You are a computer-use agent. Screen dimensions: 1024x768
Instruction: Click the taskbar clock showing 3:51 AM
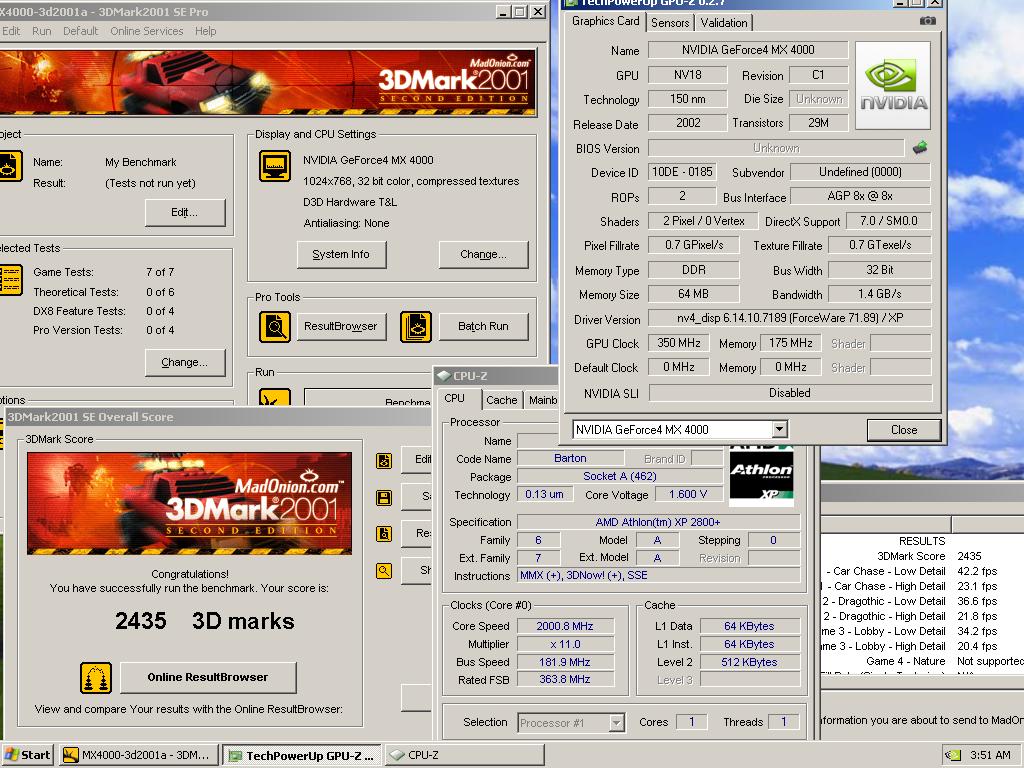(x=990, y=755)
